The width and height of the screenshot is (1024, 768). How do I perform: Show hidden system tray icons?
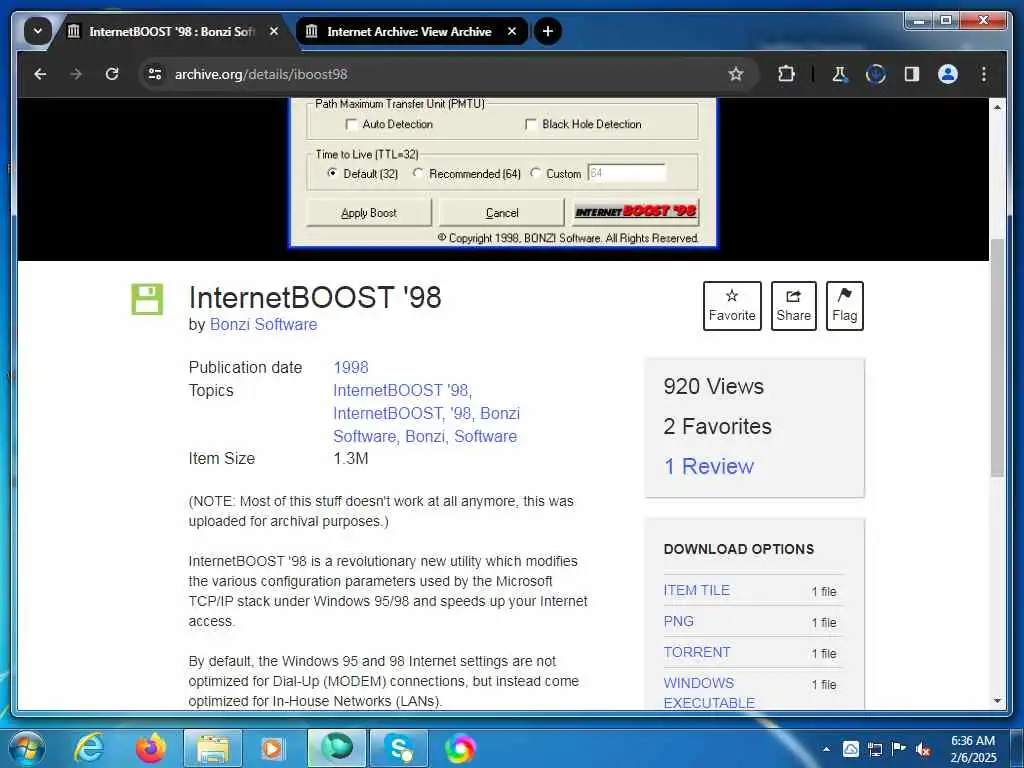click(826, 749)
